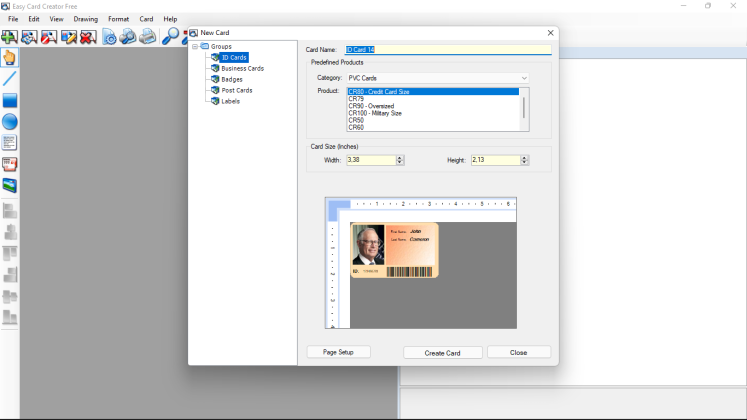Open the Card menu
The width and height of the screenshot is (747, 420).
pos(146,19)
